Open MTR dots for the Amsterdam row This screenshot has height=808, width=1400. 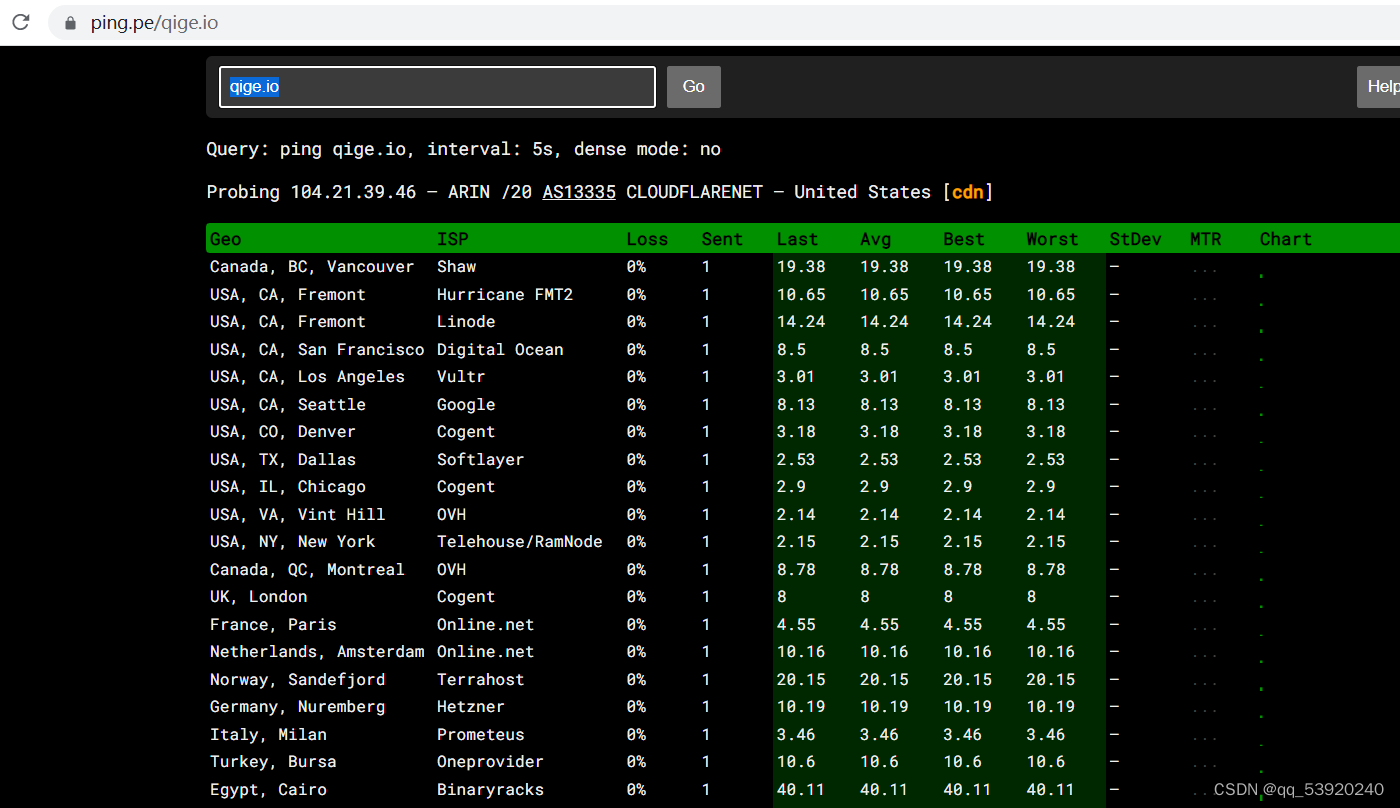1205,654
